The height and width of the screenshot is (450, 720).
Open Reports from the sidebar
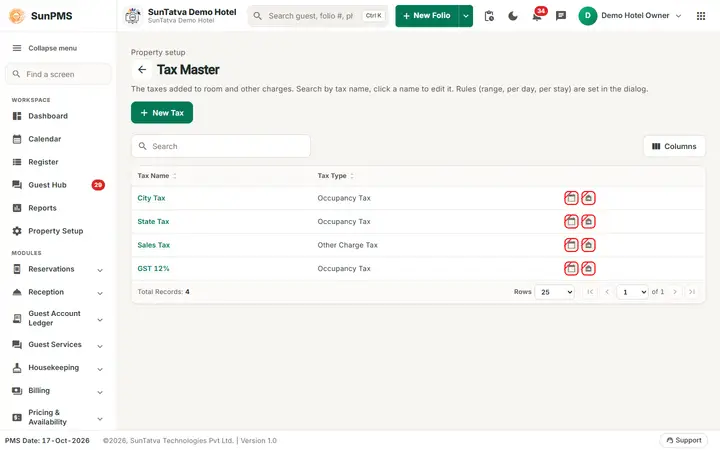pyautogui.click(x=58, y=208)
